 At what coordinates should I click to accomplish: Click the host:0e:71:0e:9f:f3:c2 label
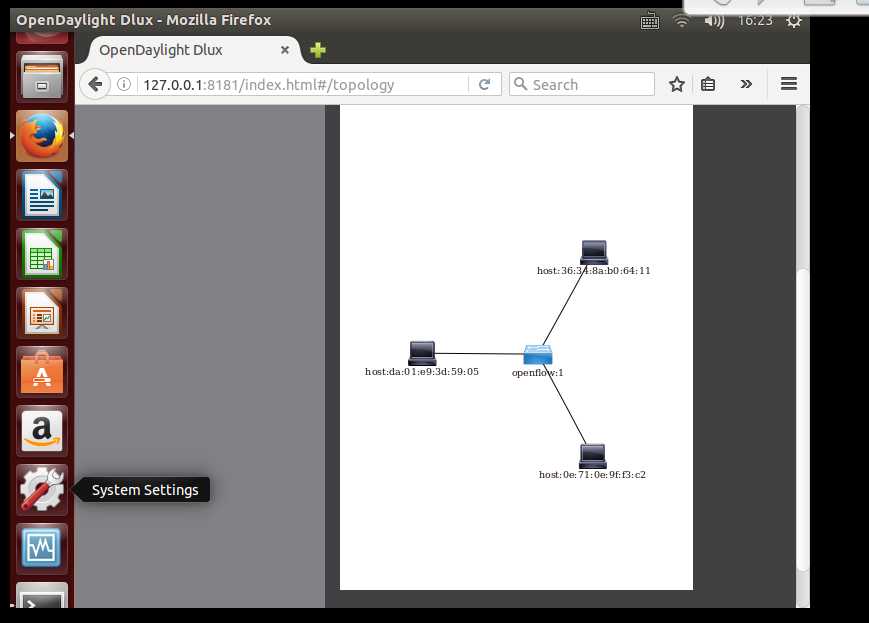click(592, 474)
